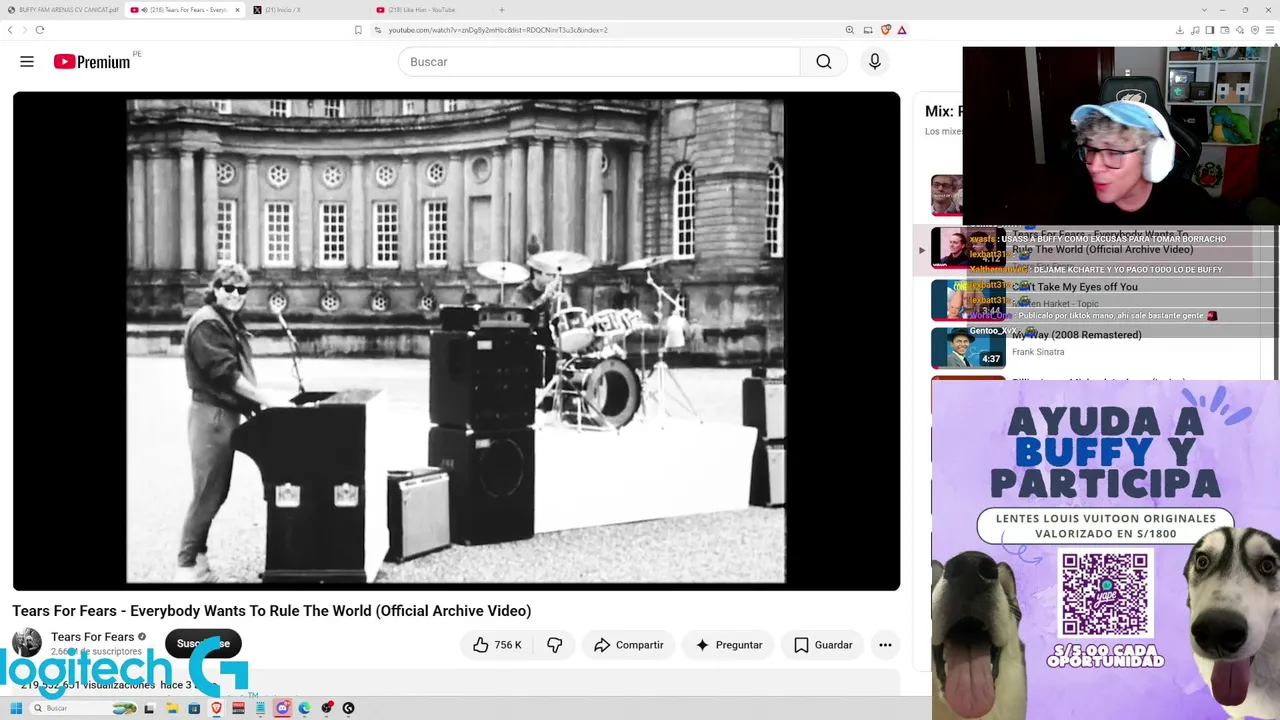Viewport: 1280px width, 720px height.
Task: Switch to the BUFFY FAM ARENAS CV CANICAT.pdf tab
Action: click(x=63, y=10)
